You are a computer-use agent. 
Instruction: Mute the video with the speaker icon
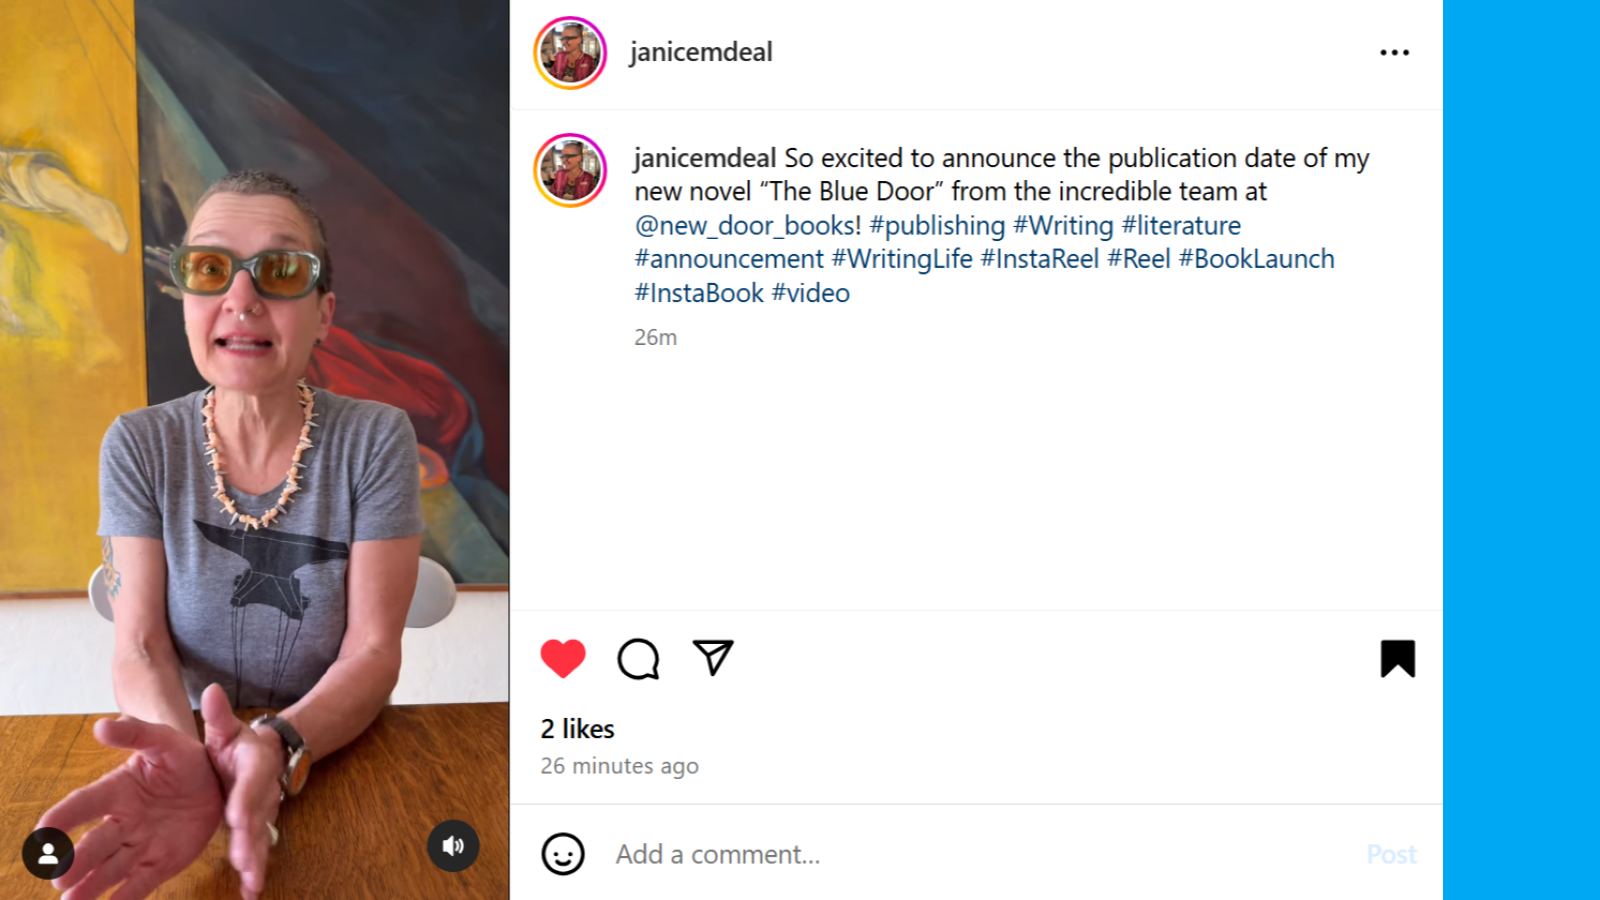[x=453, y=846]
